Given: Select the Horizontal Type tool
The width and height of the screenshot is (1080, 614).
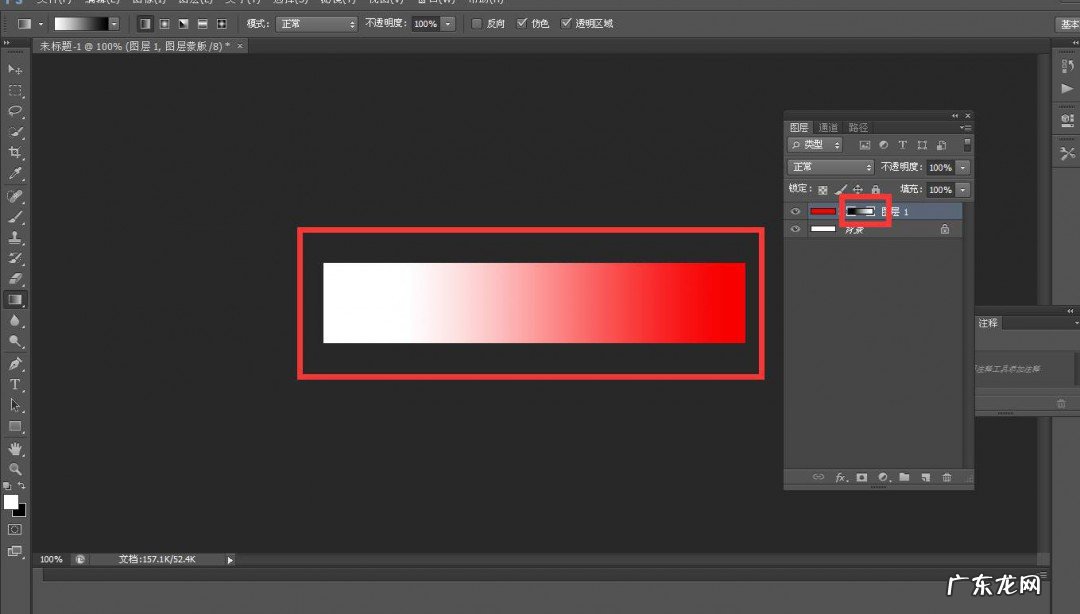Looking at the screenshot, I should 15,384.
